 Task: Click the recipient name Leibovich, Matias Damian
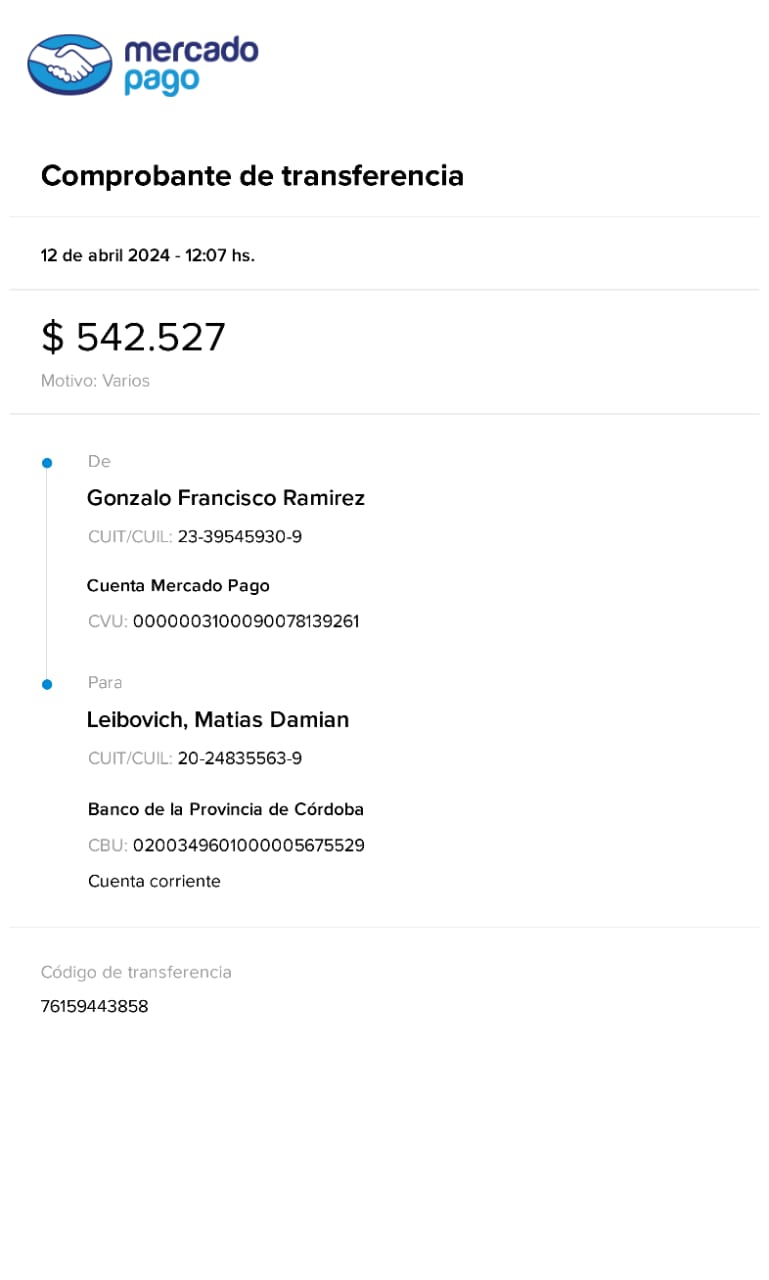218,720
